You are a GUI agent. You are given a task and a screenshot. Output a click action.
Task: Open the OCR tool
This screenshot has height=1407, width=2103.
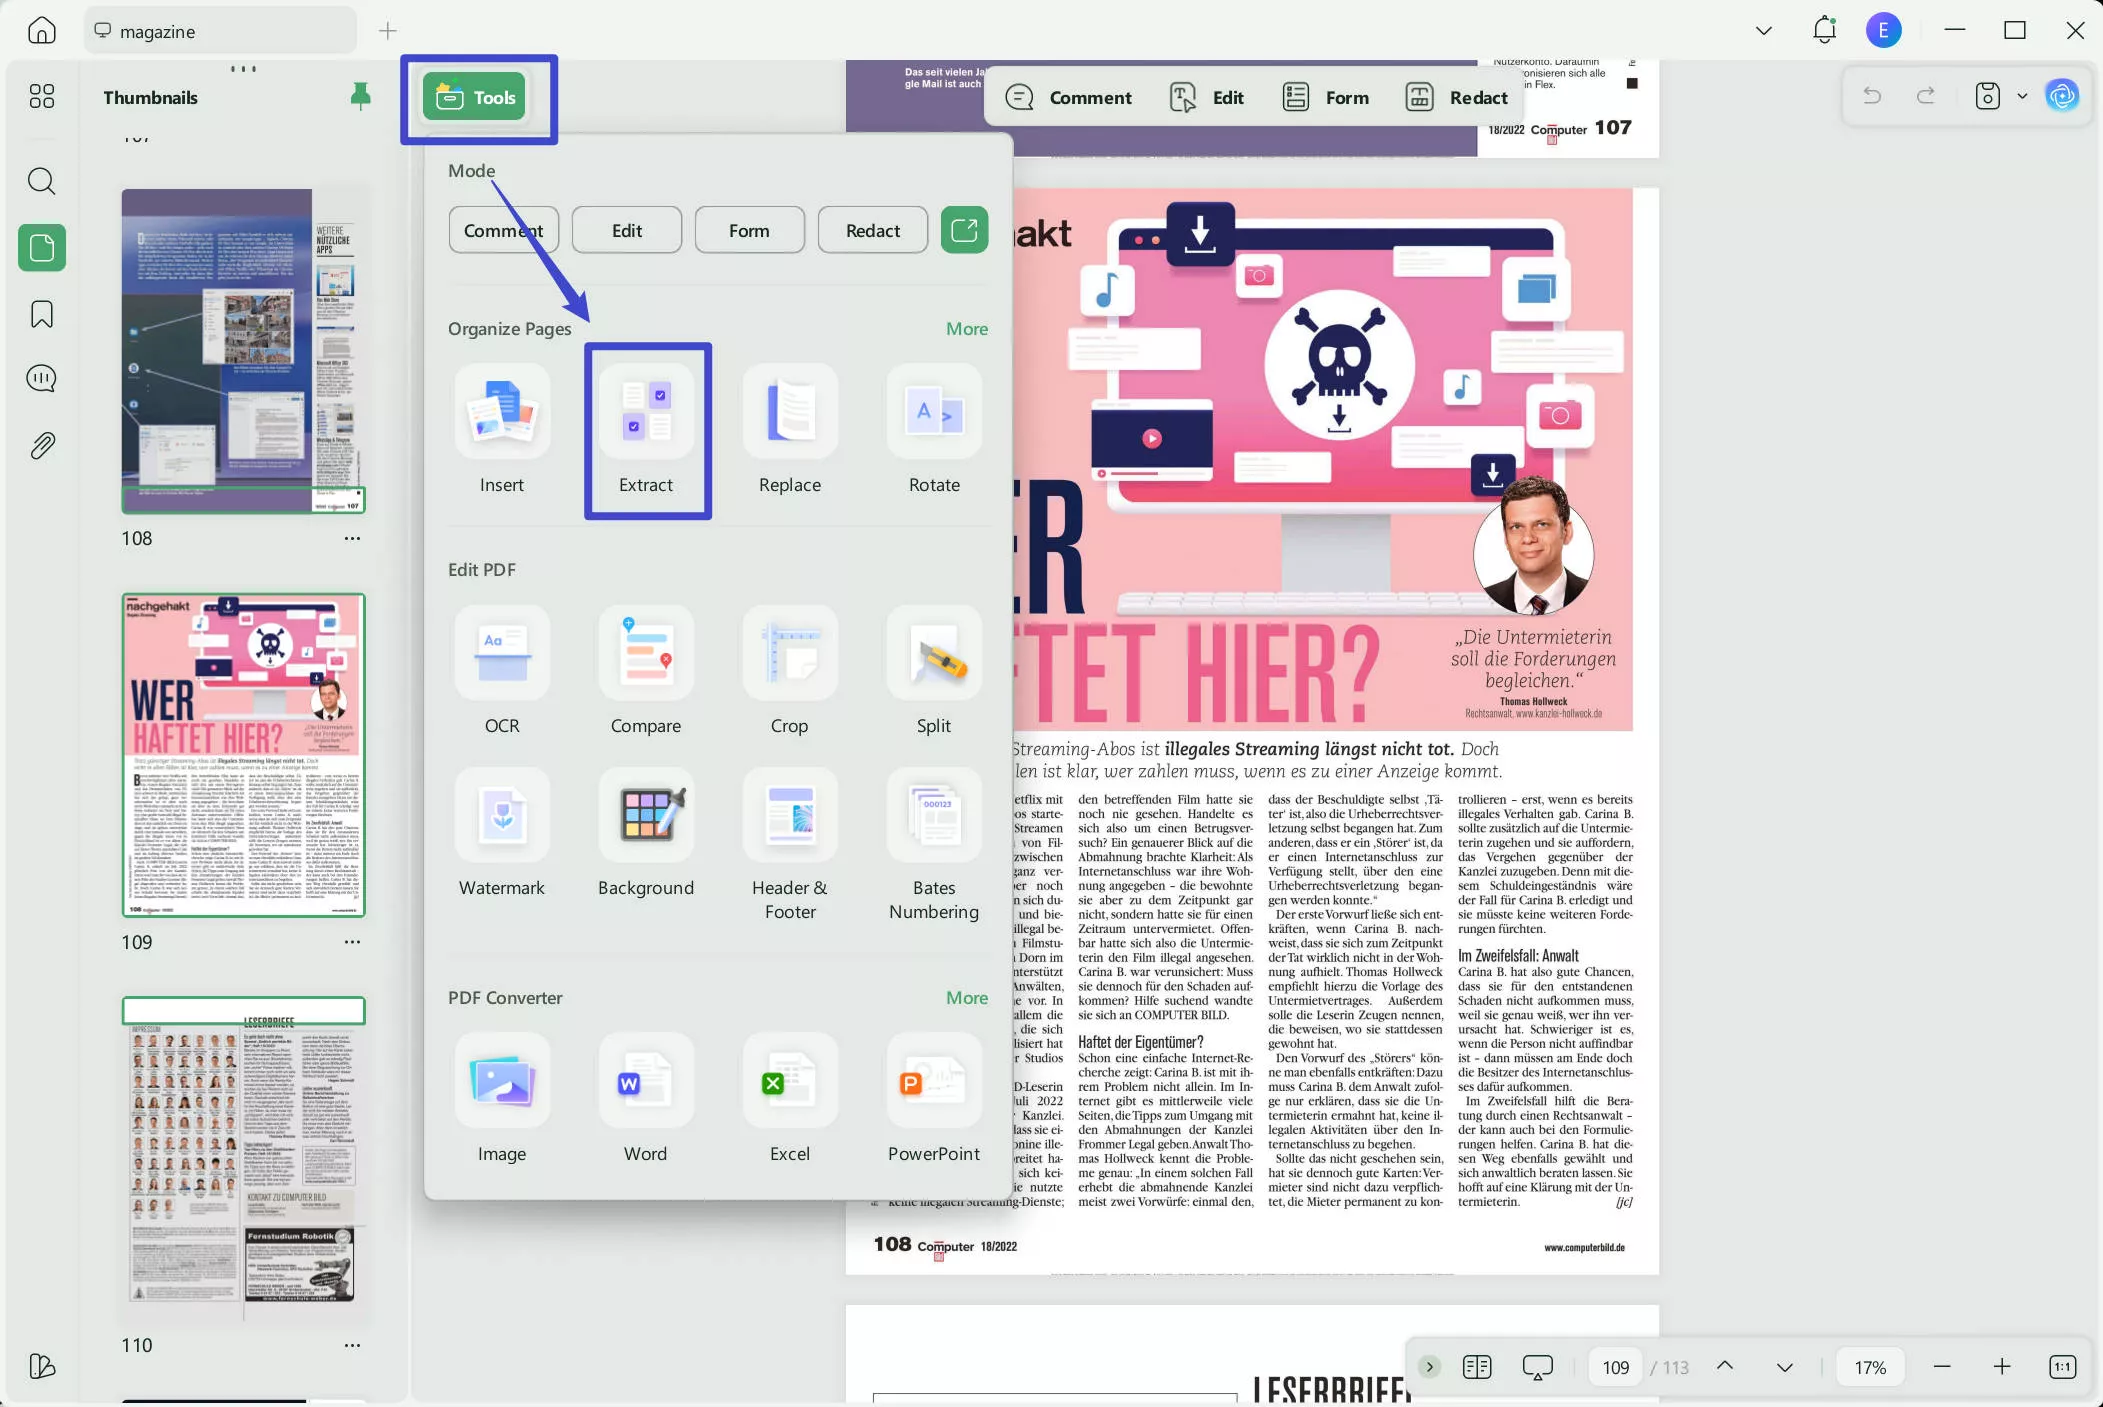coord(502,672)
